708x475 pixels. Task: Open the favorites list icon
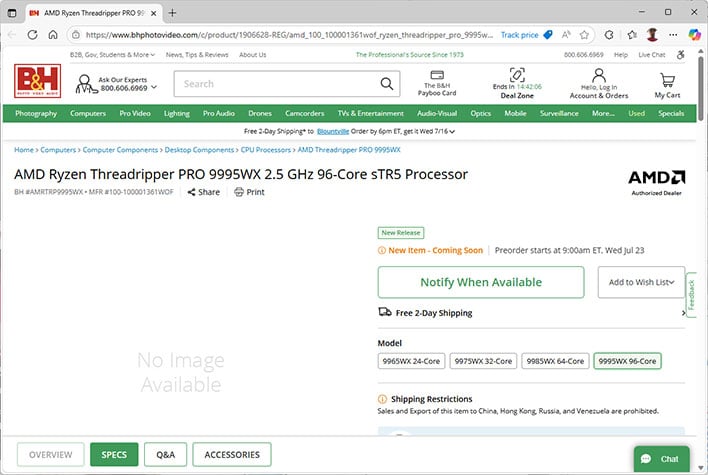click(632, 35)
